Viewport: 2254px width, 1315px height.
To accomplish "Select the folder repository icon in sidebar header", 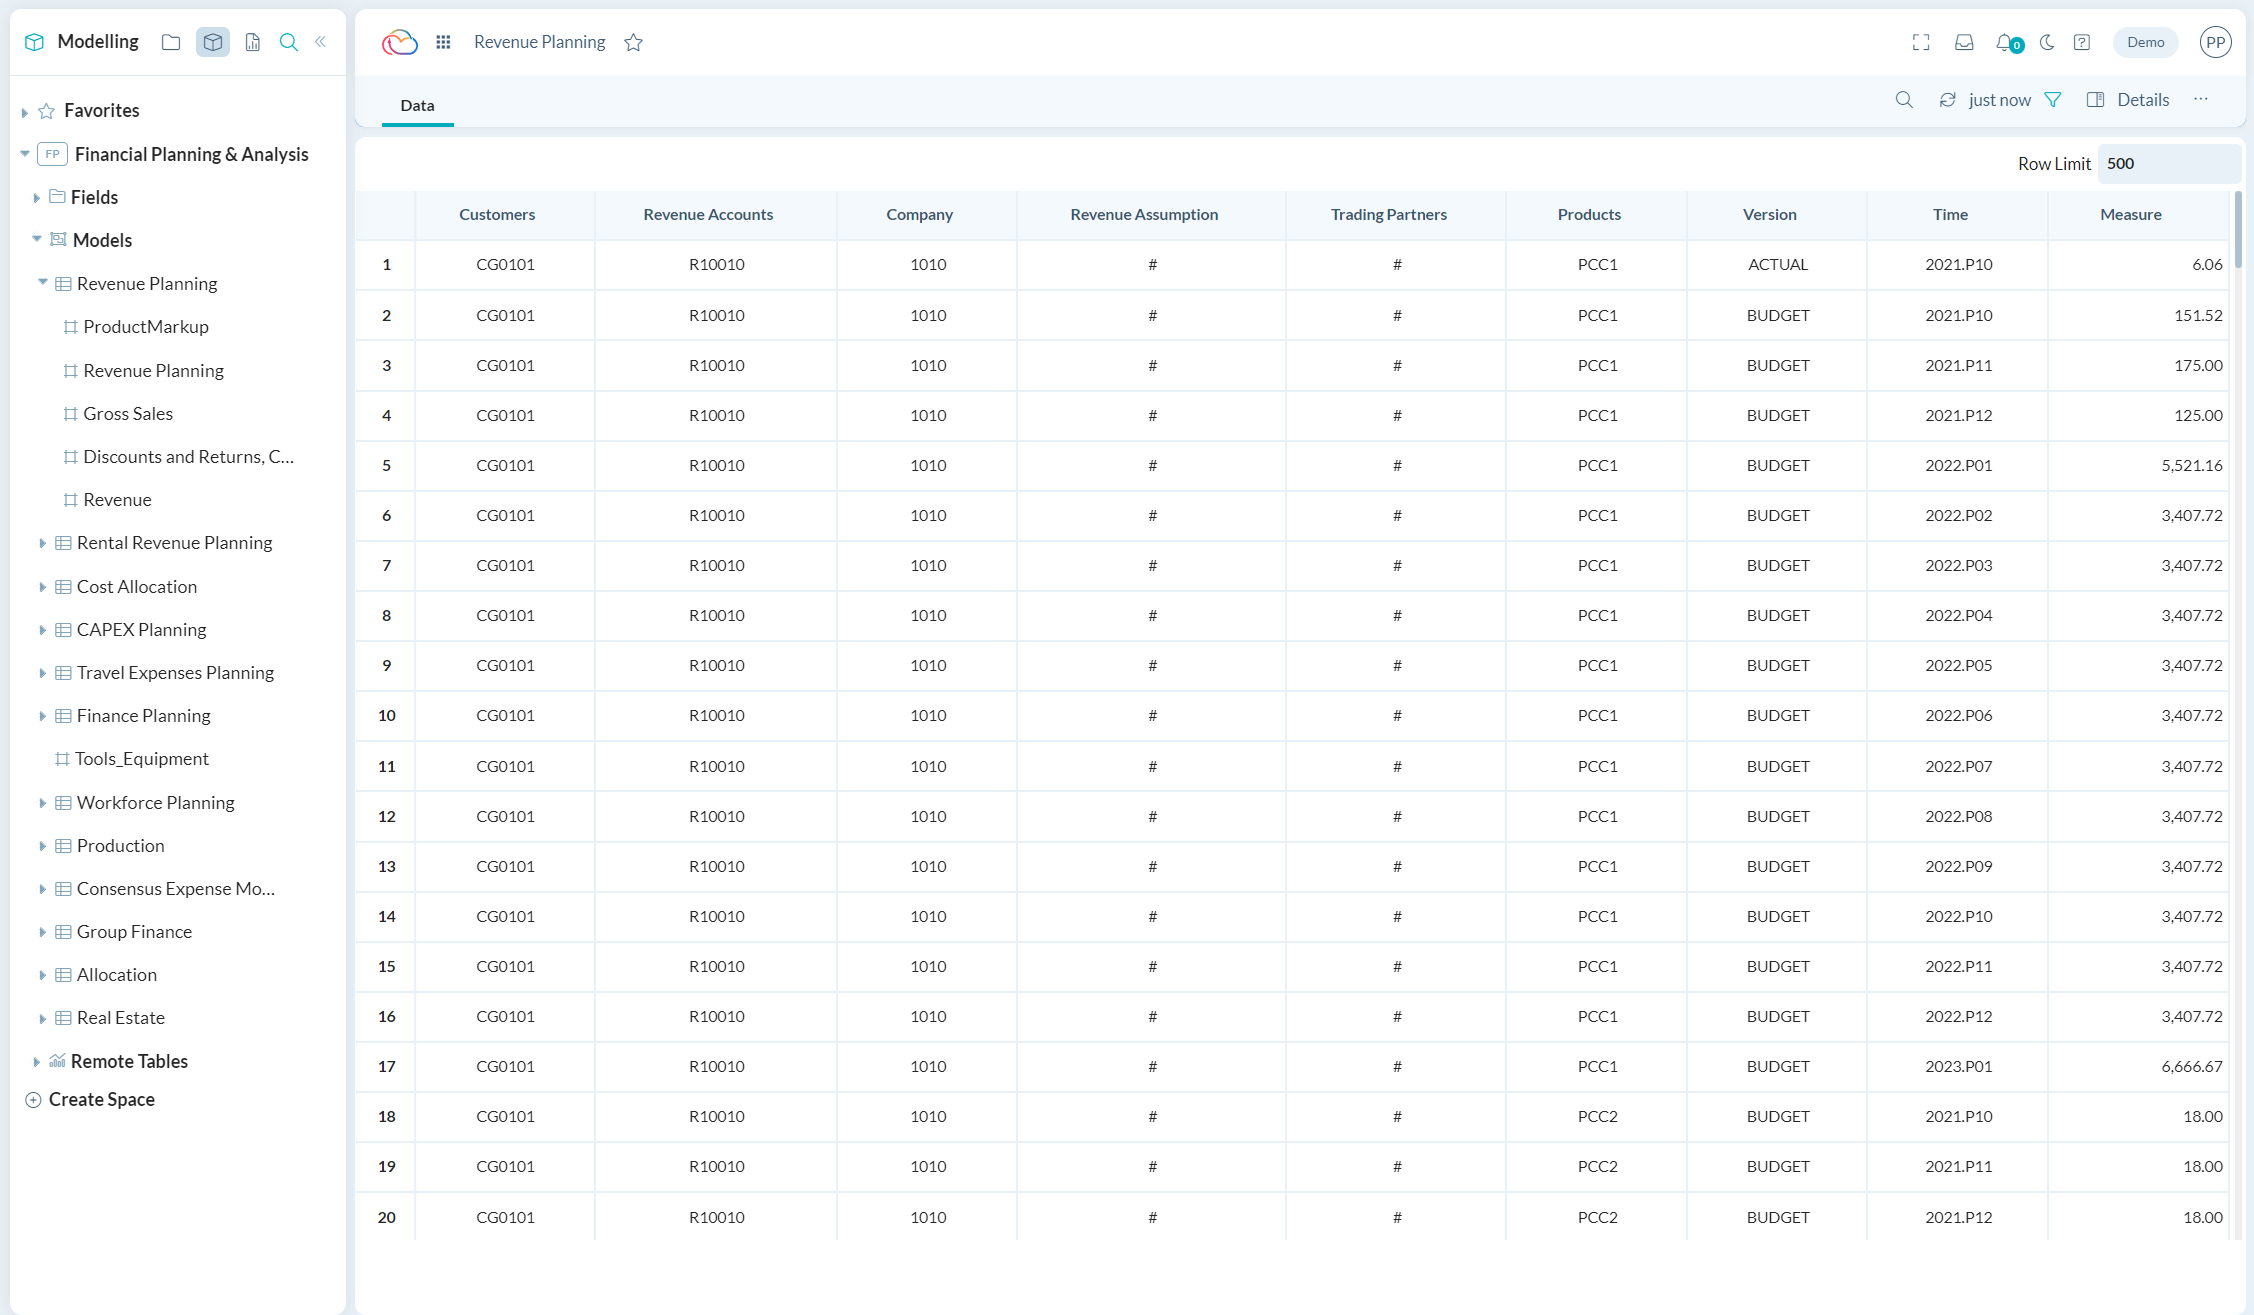I will [170, 42].
